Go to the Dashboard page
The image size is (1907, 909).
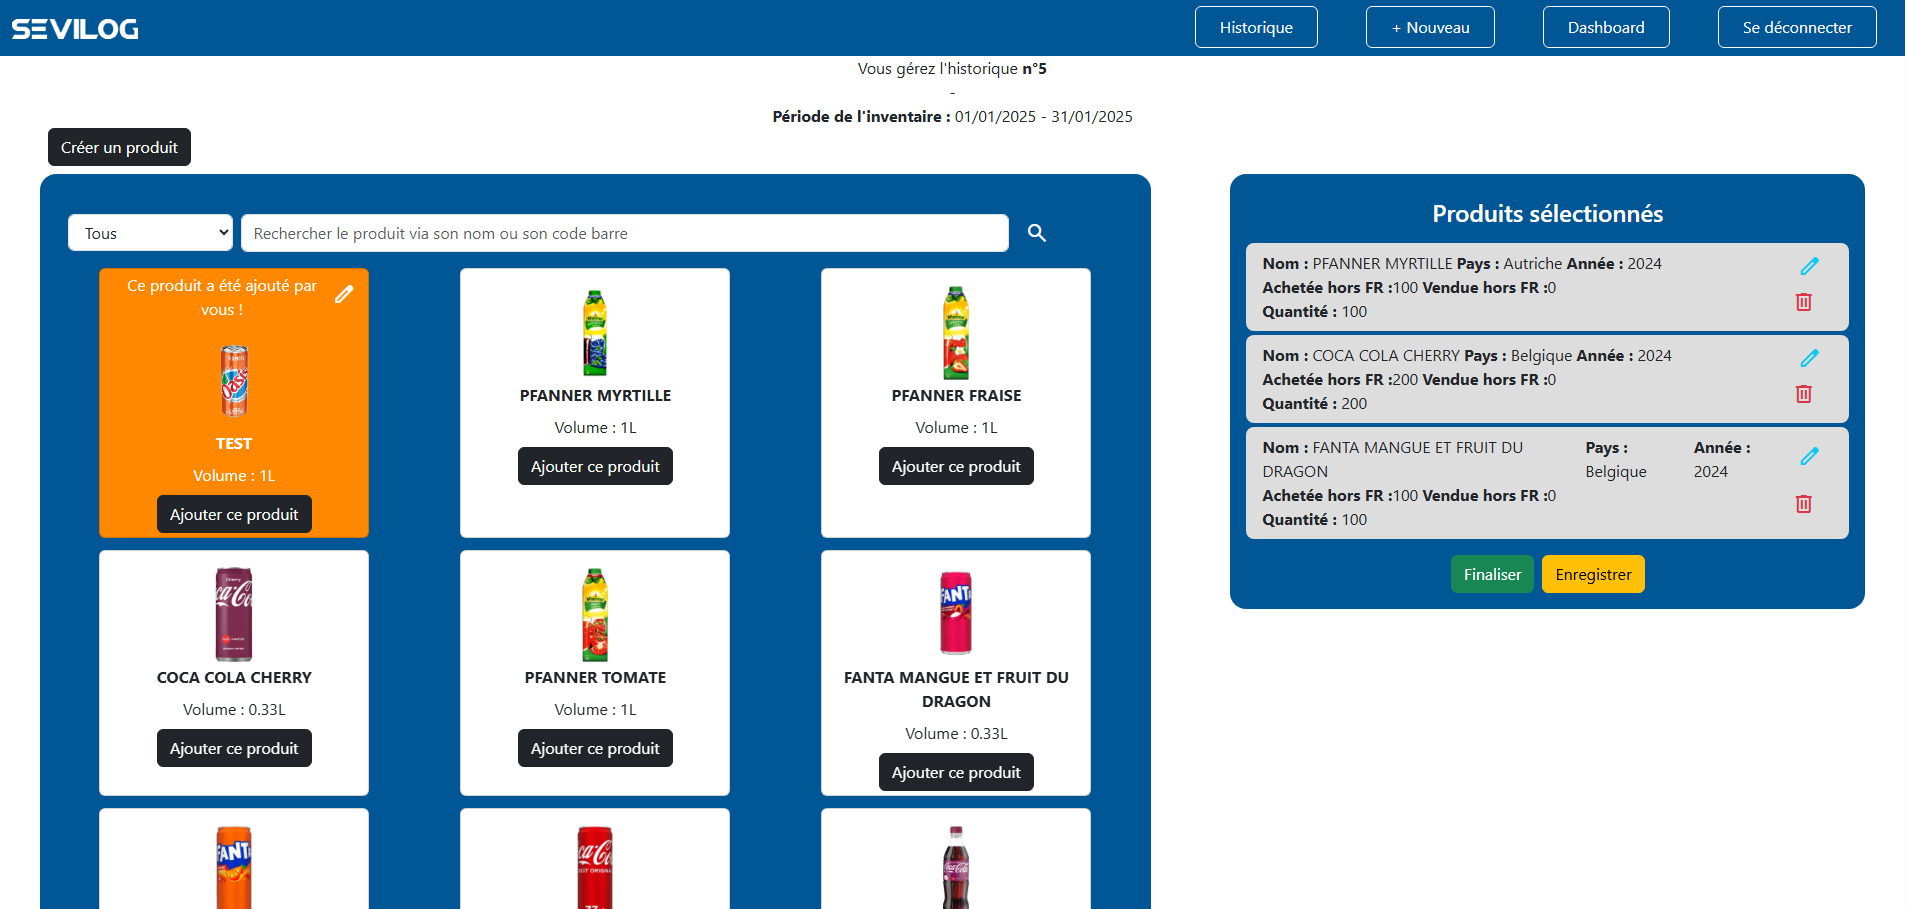(x=1605, y=28)
